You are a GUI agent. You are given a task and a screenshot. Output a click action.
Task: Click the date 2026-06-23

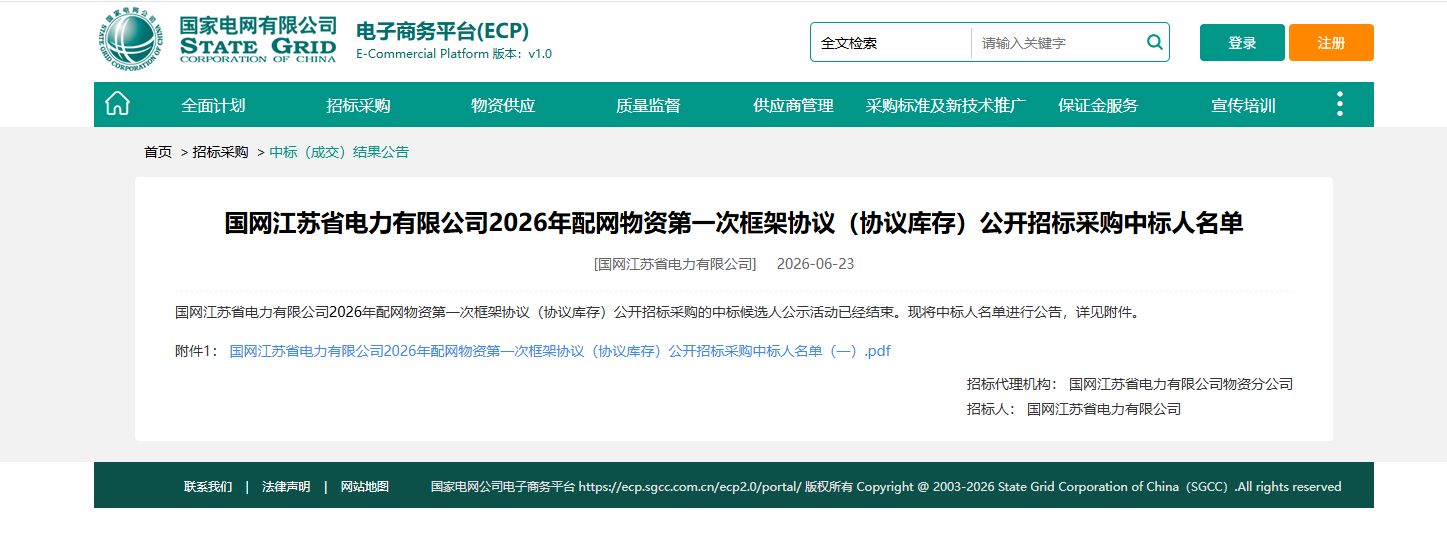click(815, 264)
